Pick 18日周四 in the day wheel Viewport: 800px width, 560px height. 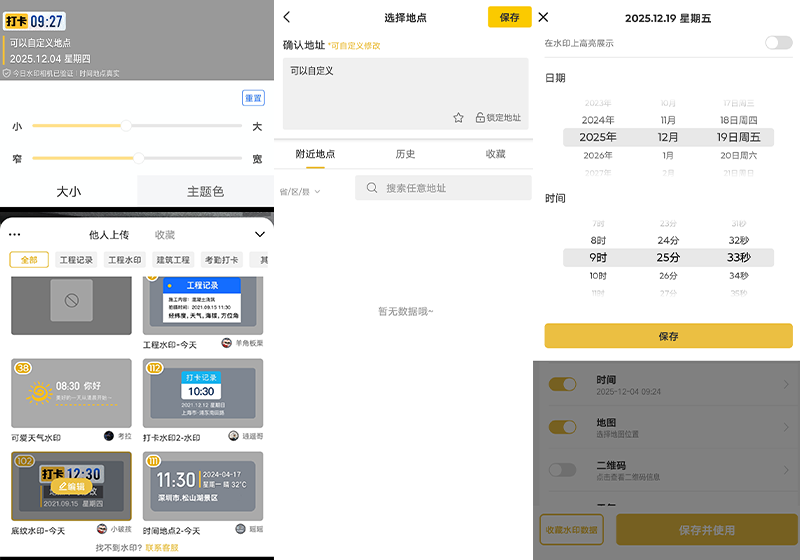click(x=738, y=120)
